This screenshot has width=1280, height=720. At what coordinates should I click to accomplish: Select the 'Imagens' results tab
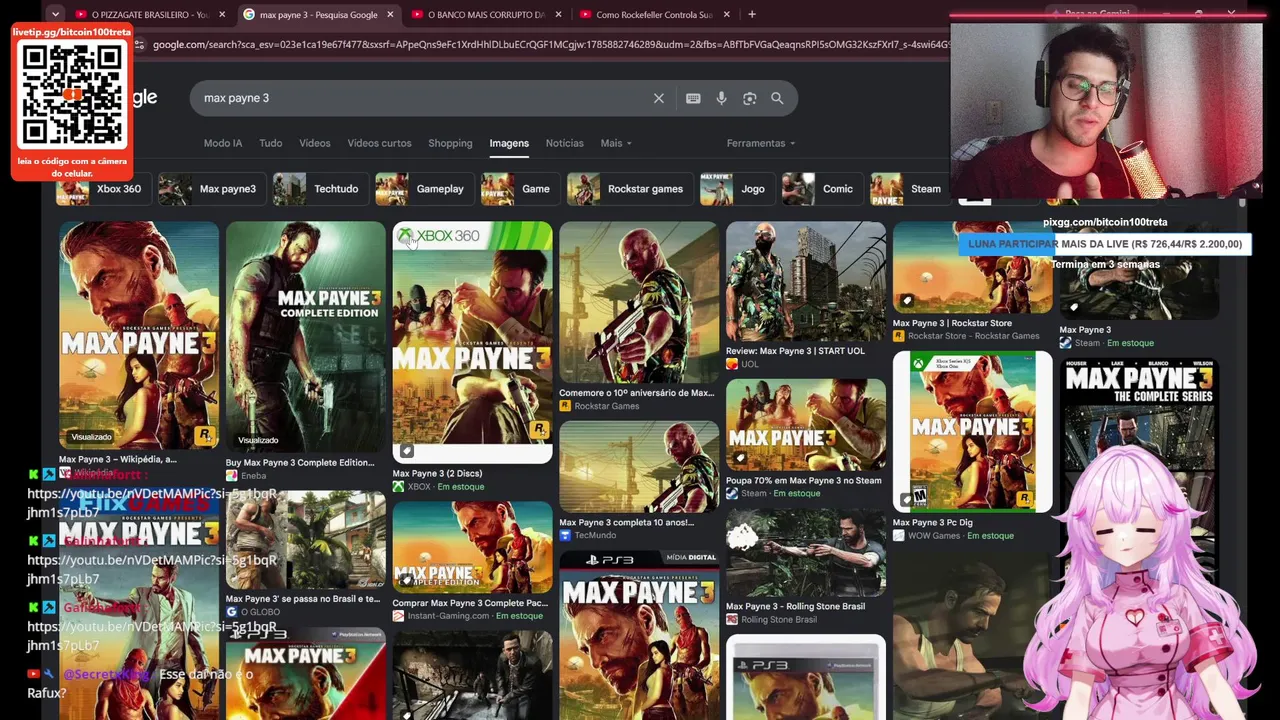(509, 143)
